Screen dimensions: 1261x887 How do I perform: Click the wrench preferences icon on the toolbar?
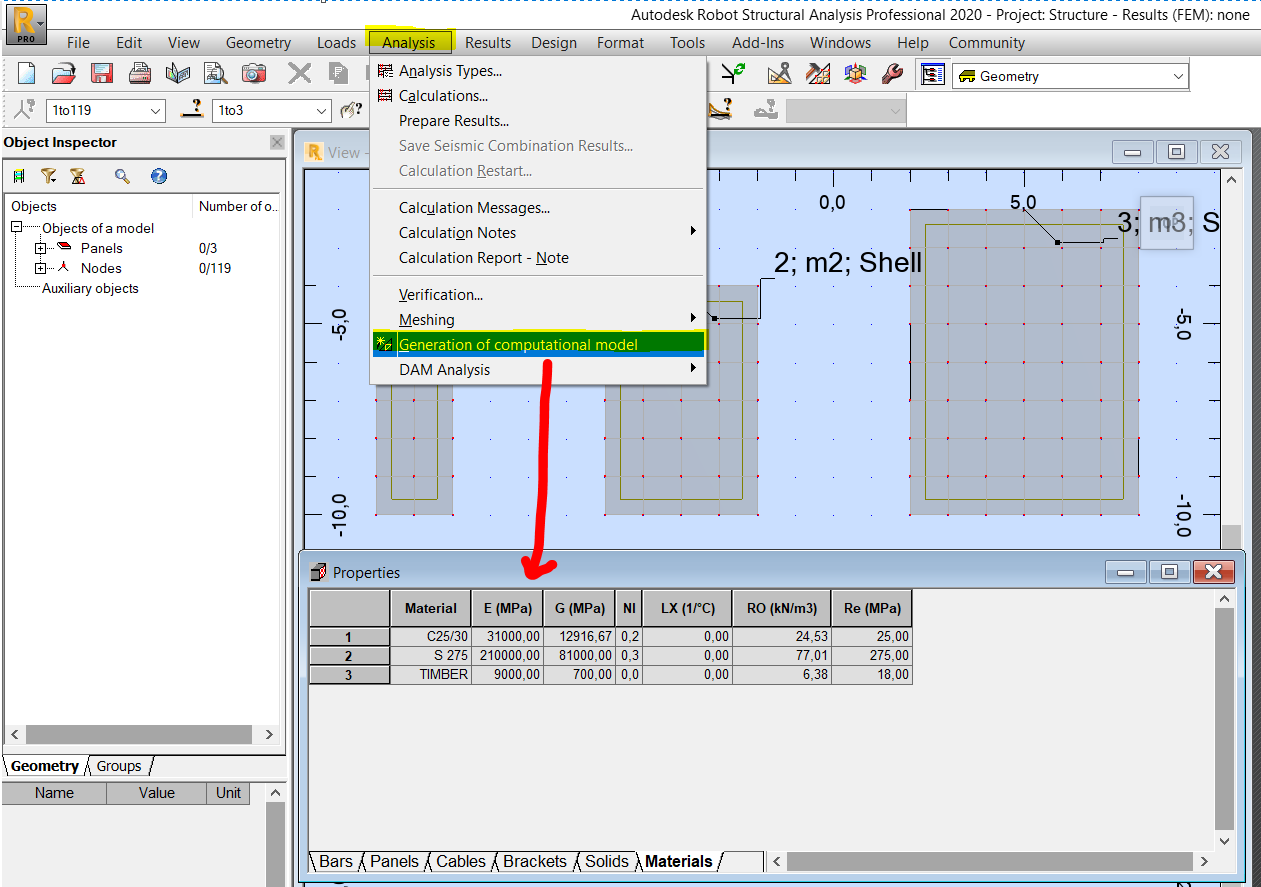click(892, 73)
